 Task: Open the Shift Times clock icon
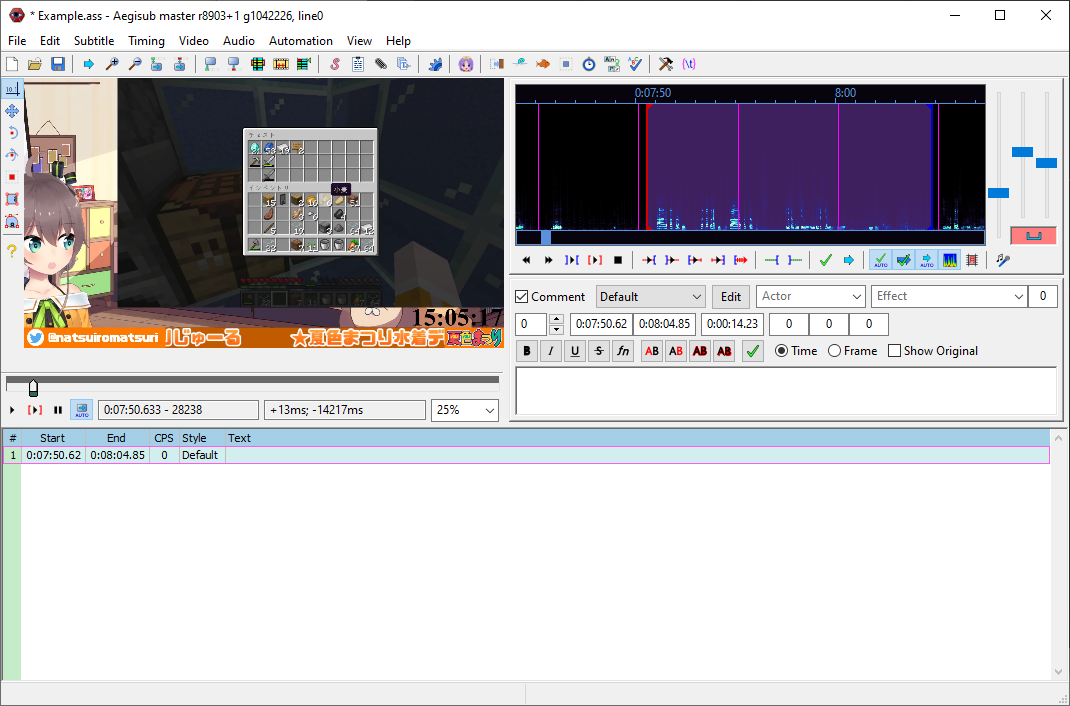[589, 64]
